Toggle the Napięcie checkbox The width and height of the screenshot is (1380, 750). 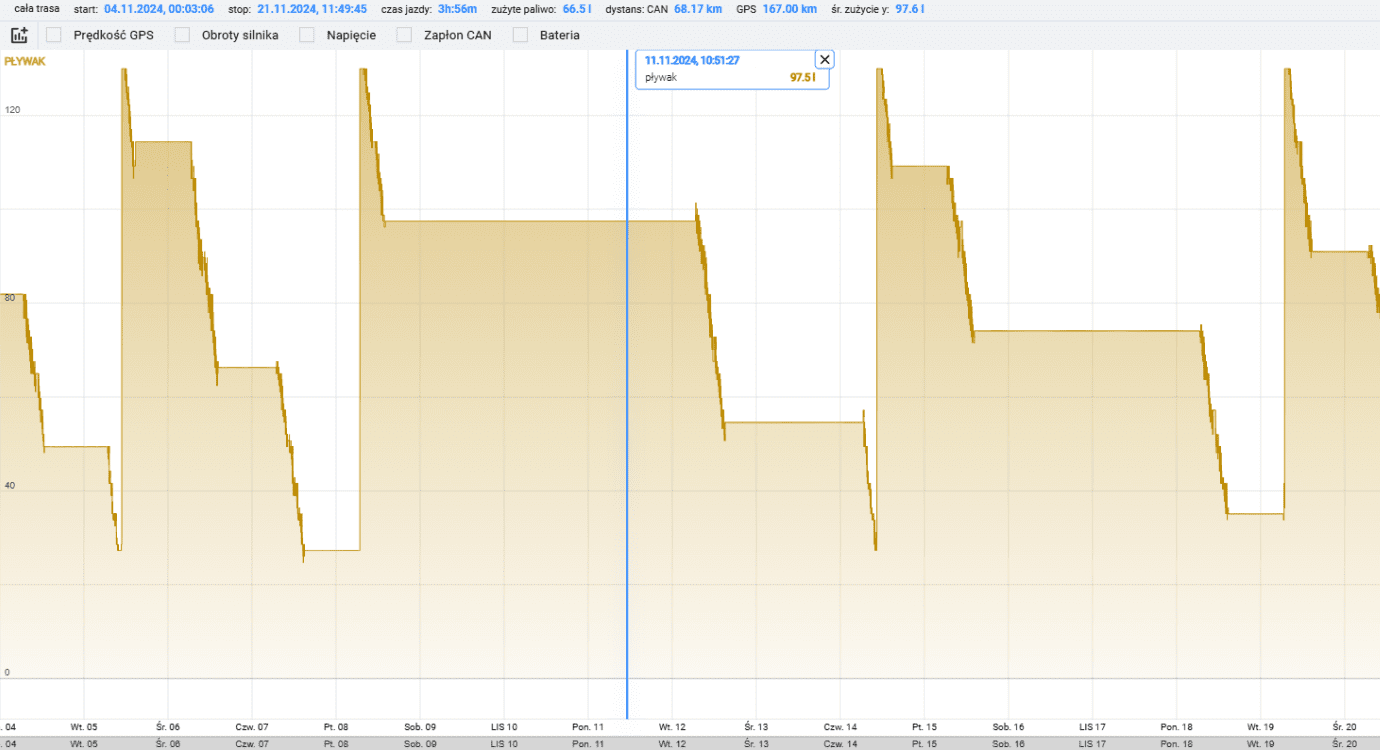coord(307,35)
